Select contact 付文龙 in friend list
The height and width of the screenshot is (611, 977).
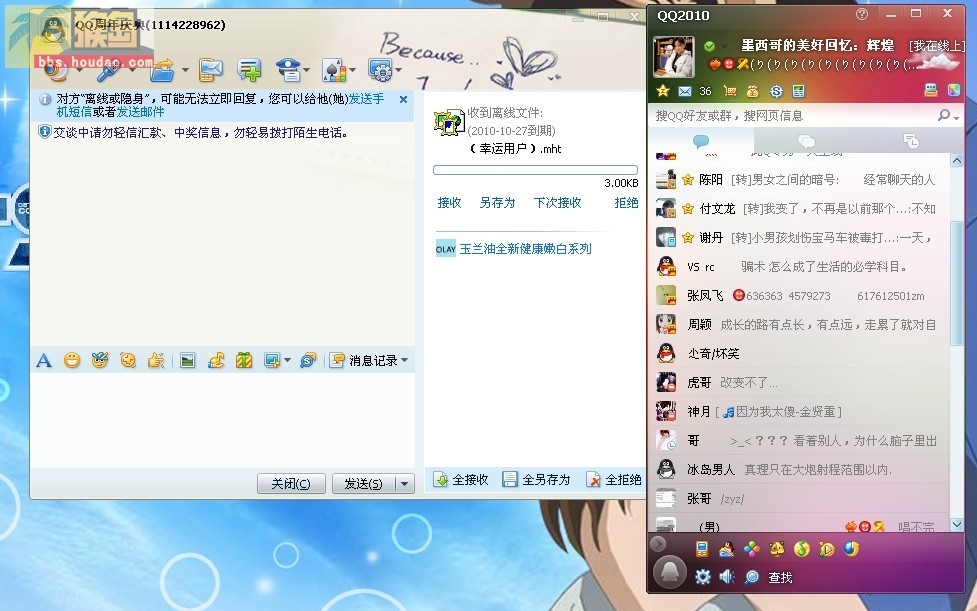[x=800, y=209]
